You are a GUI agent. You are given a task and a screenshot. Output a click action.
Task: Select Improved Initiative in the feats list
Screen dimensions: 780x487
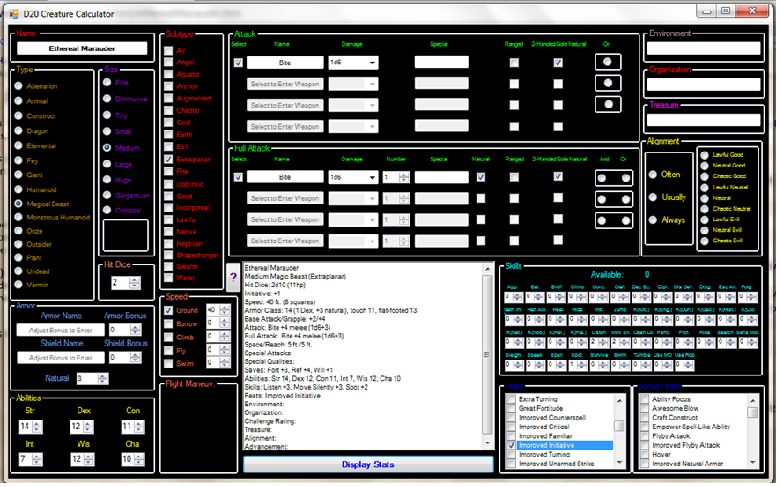pyautogui.click(x=555, y=444)
